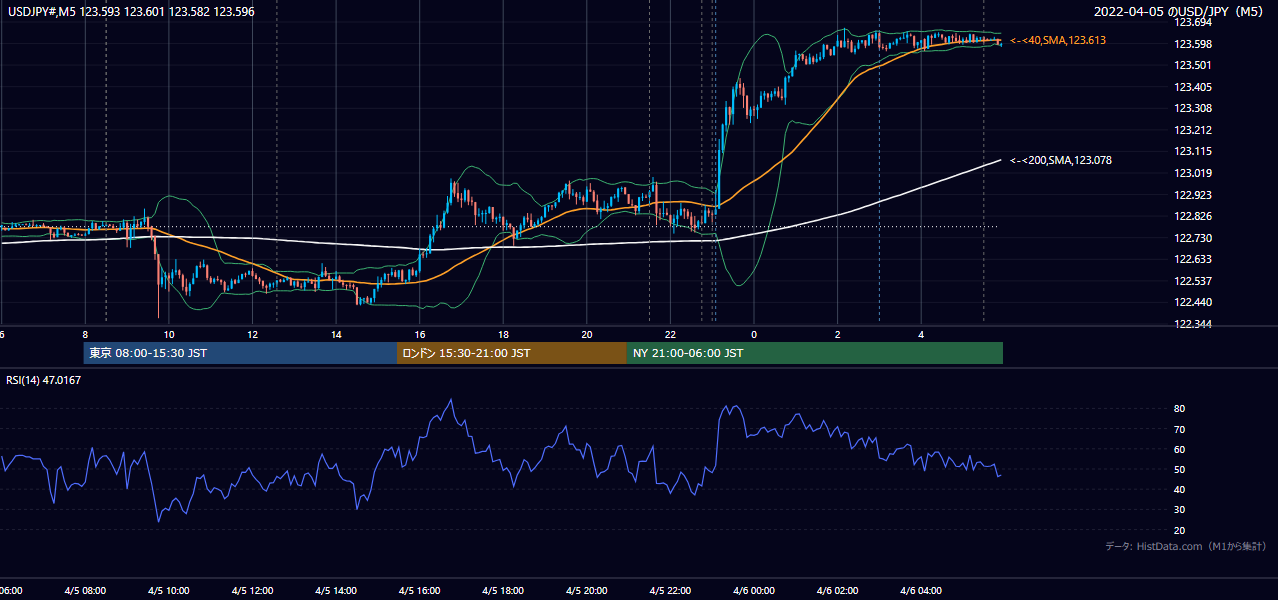Viewport: 1278px width, 600px height.
Task: Click price axis value 123.501
Action: [x=1191, y=65]
